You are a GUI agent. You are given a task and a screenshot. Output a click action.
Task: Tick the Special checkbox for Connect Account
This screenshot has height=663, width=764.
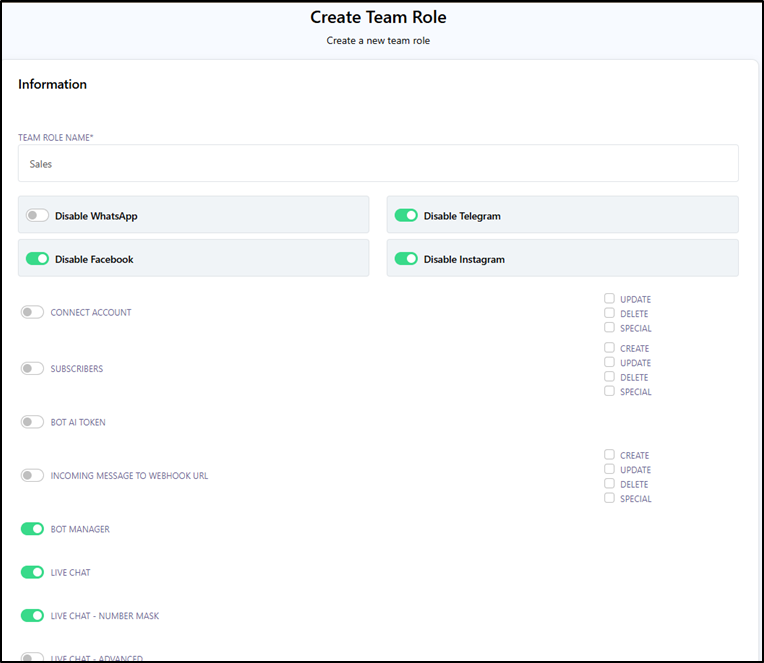tap(609, 327)
